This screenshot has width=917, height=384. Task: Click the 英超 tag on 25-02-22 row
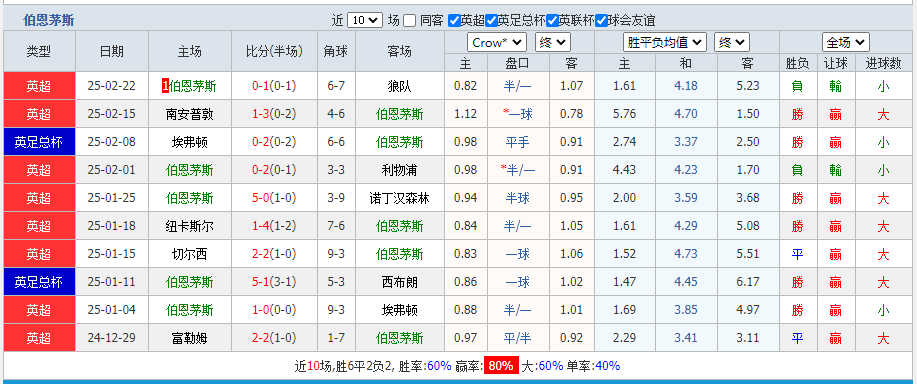pyautogui.click(x=39, y=87)
